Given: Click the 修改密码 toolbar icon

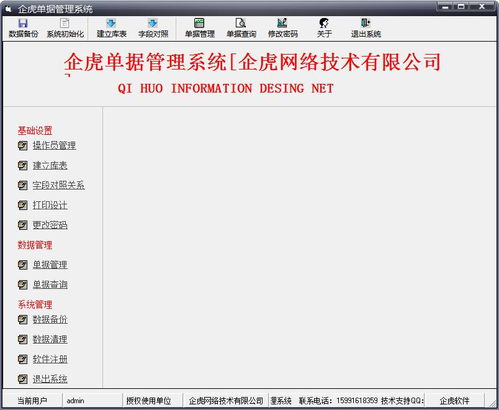Looking at the screenshot, I should click(x=282, y=23).
